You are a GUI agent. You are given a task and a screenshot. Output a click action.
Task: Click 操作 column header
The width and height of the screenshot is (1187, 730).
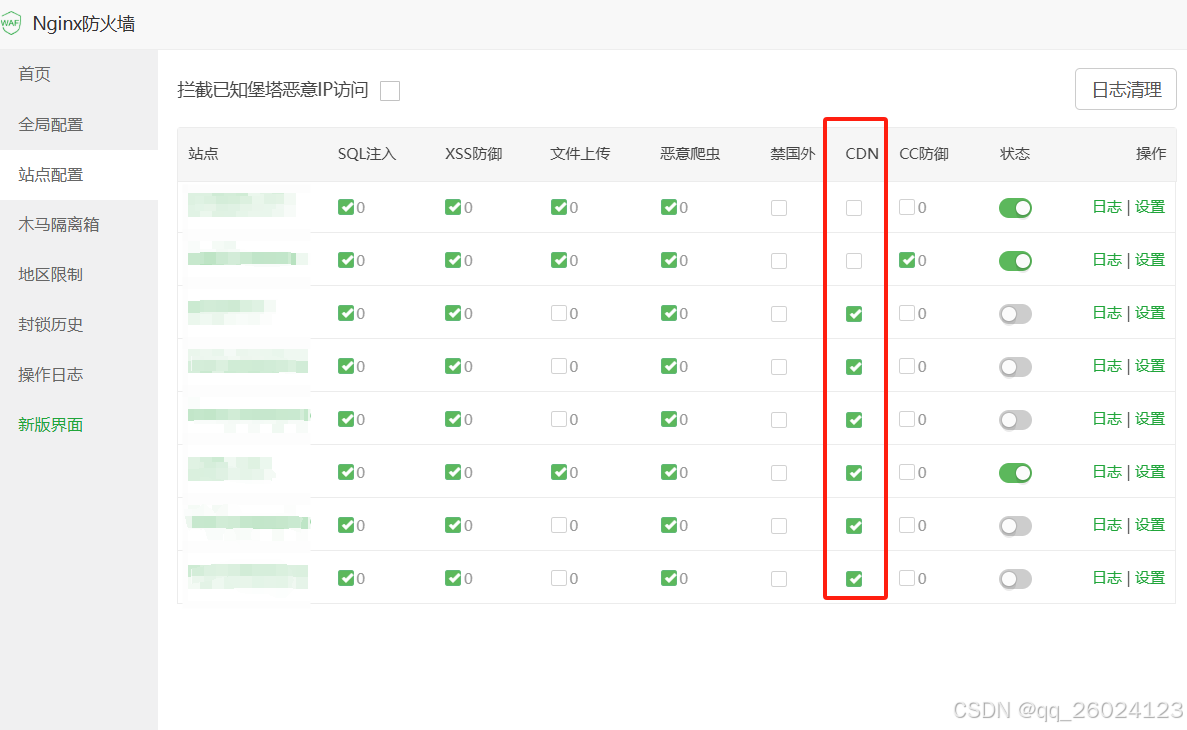pyautogui.click(x=1151, y=154)
